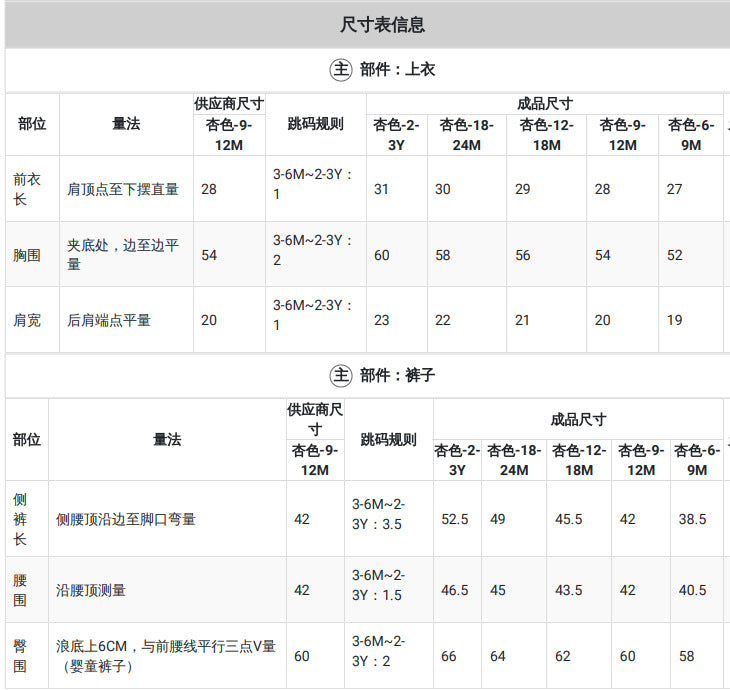The height and width of the screenshot is (690, 730).
Task: Click the 跳码规则 header in 上衣 table
Action: click(316, 124)
